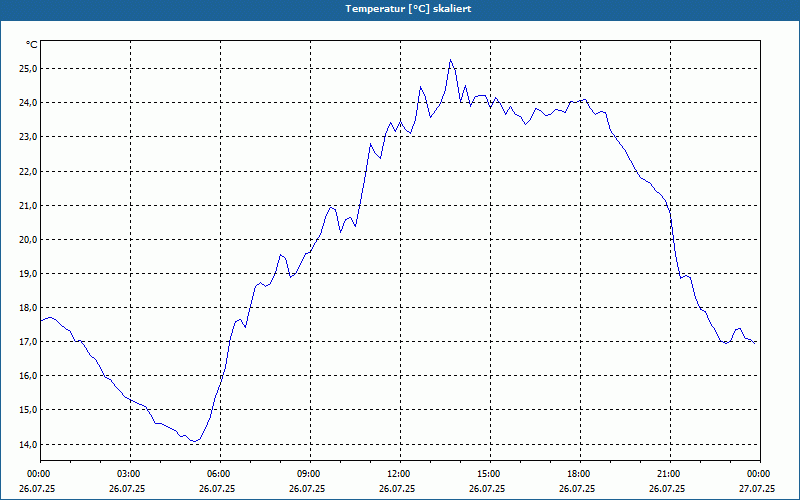The image size is (800, 500).
Task: Select the '25,0' y-axis label
Action: coord(26,68)
